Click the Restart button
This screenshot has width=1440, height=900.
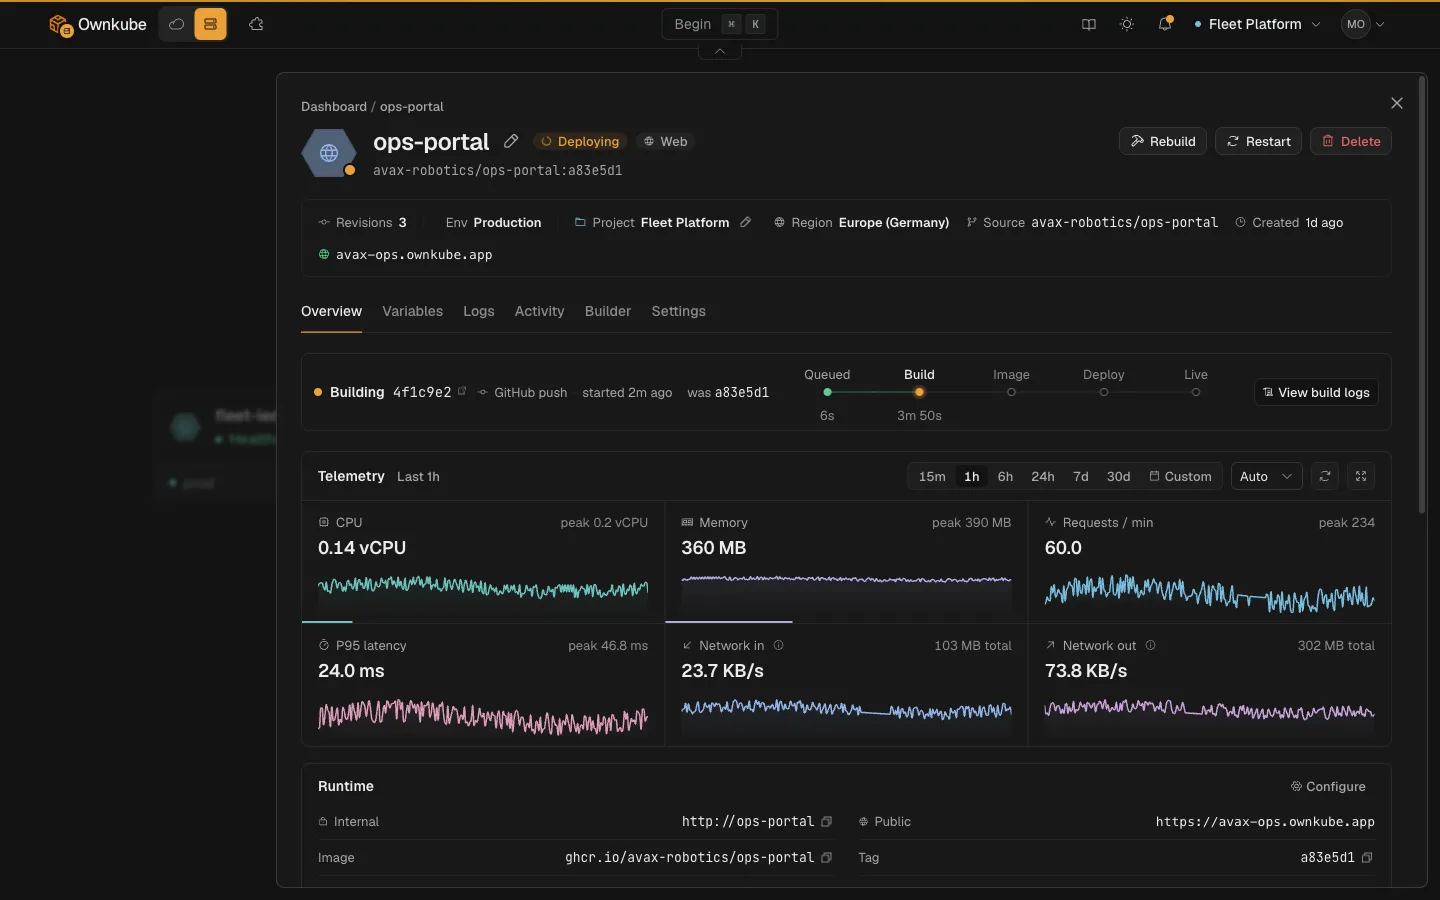[x=1259, y=141]
